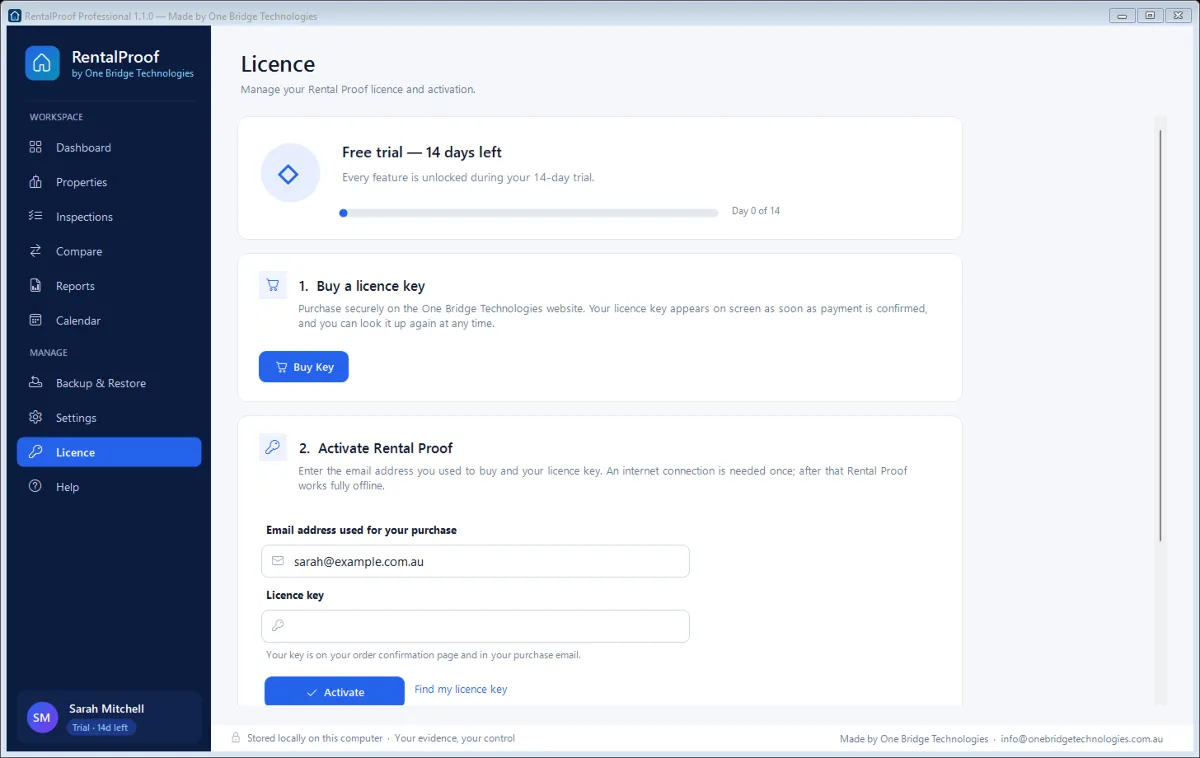Click the envelope icon in email field

(278, 561)
